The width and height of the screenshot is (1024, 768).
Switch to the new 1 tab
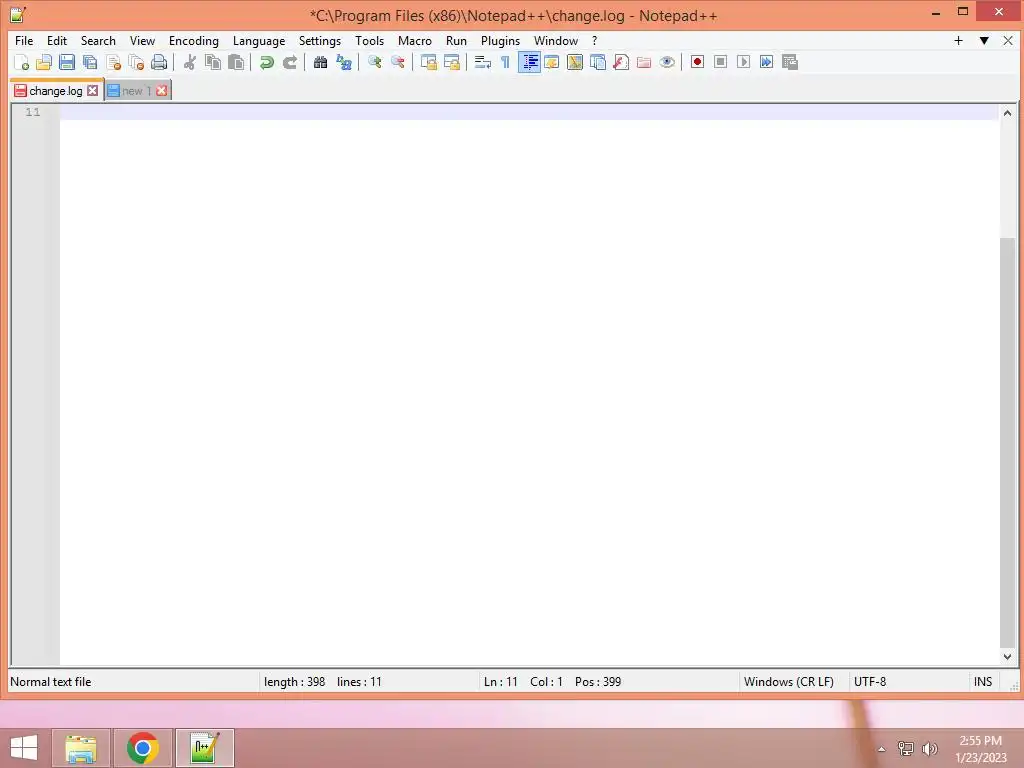pyautogui.click(x=136, y=91)
